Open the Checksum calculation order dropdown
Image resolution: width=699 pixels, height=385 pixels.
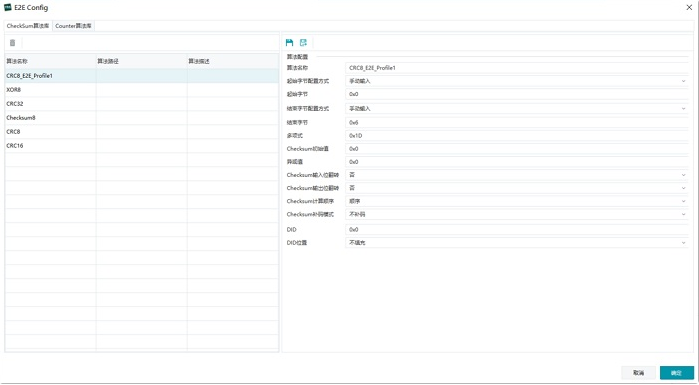click(517, 201)
